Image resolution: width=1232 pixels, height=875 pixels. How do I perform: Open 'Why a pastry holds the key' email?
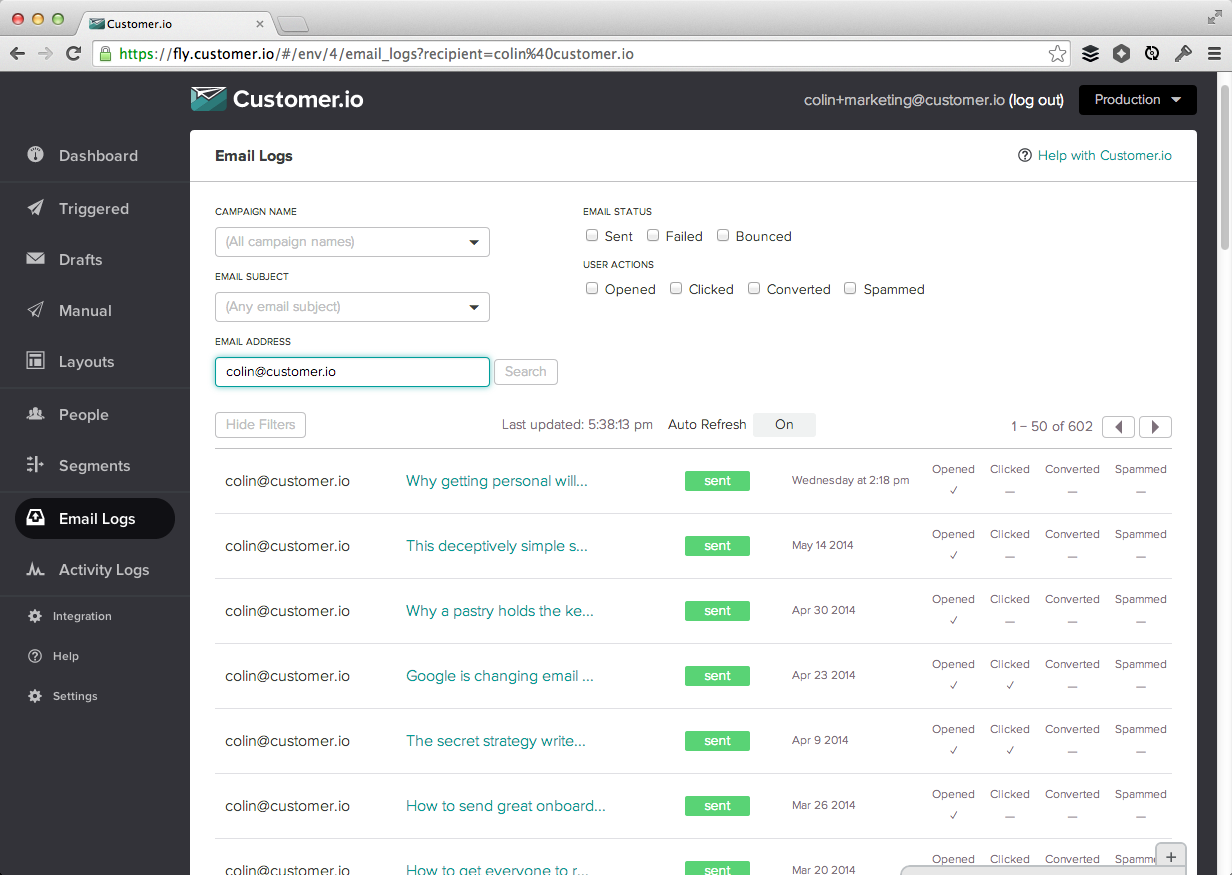[499, 610]
